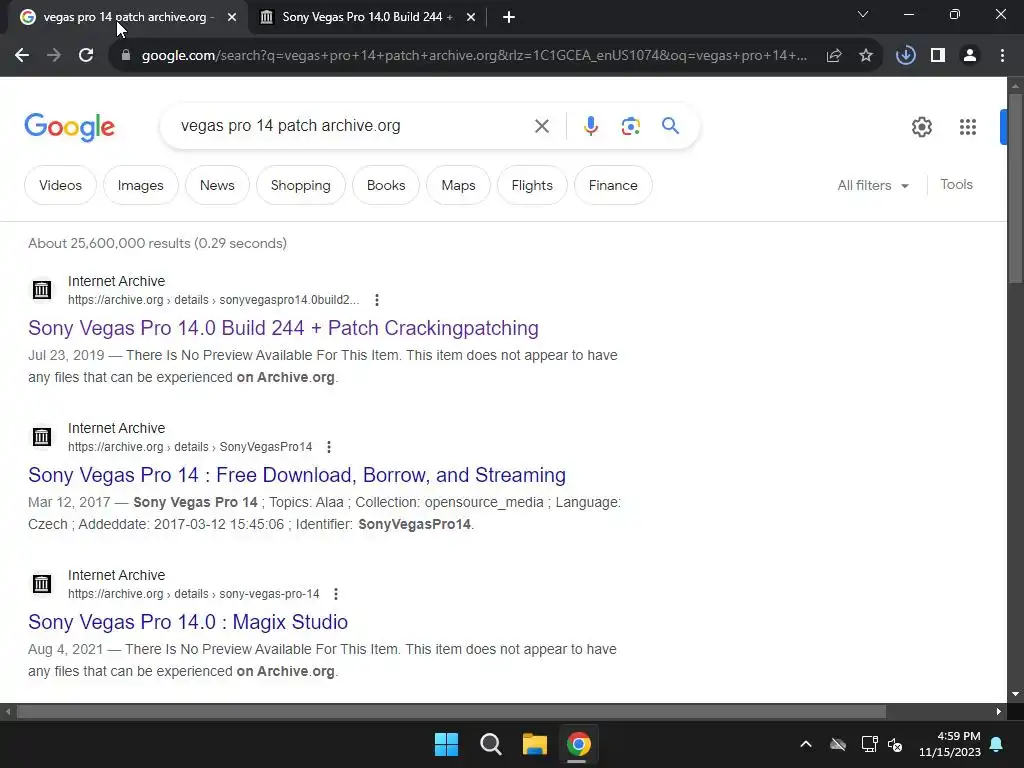Open Sony Vegas Pro 14.0 Build 244 + Patch link
The height and width of the screenshot is (768, 1024).
[283, 328]
